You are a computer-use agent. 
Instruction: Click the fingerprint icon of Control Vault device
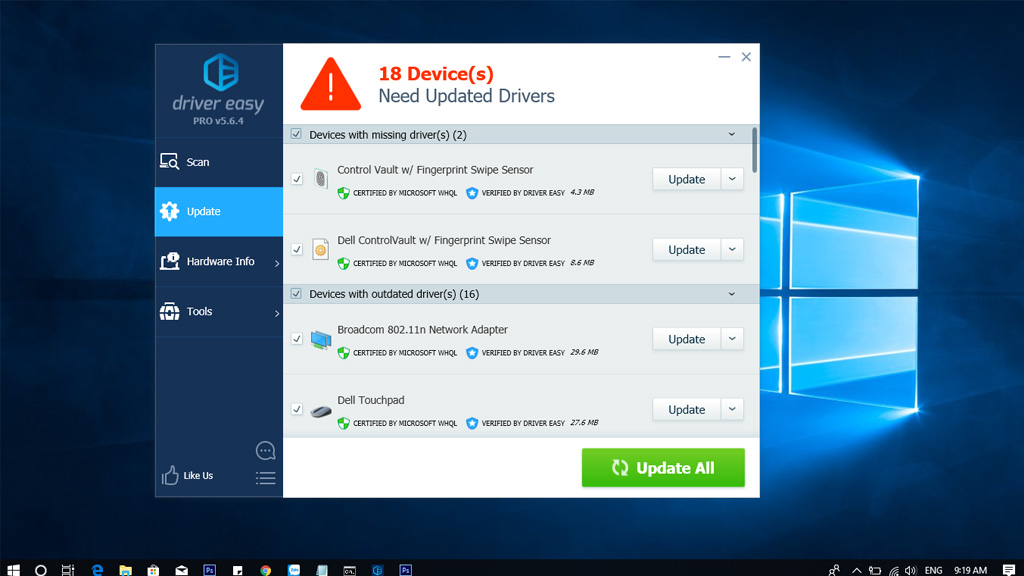click(x=321, y=178)
